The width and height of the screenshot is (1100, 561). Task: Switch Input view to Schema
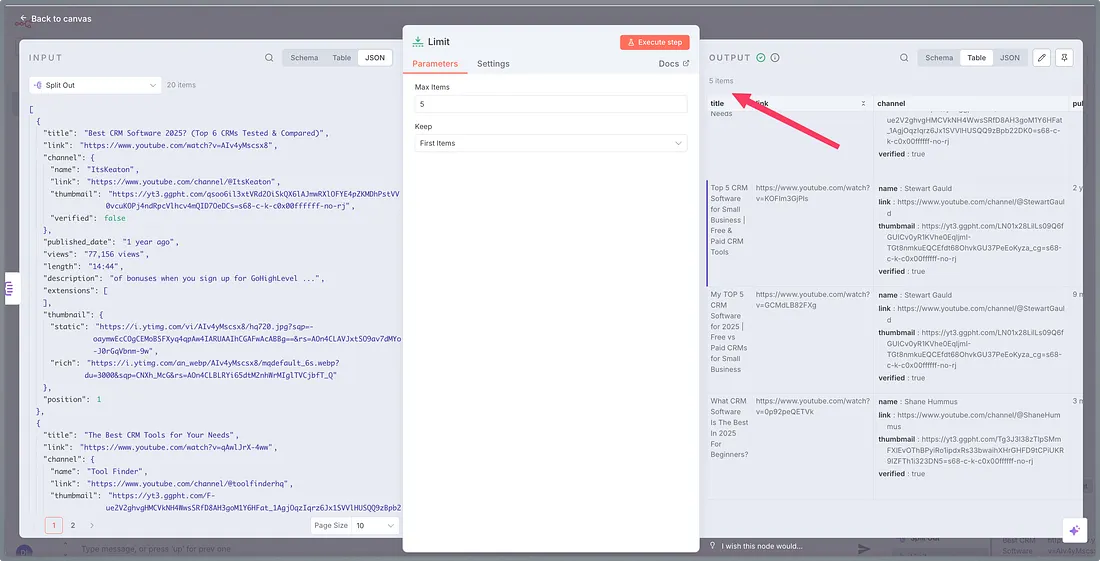click(x=304, y=58)
